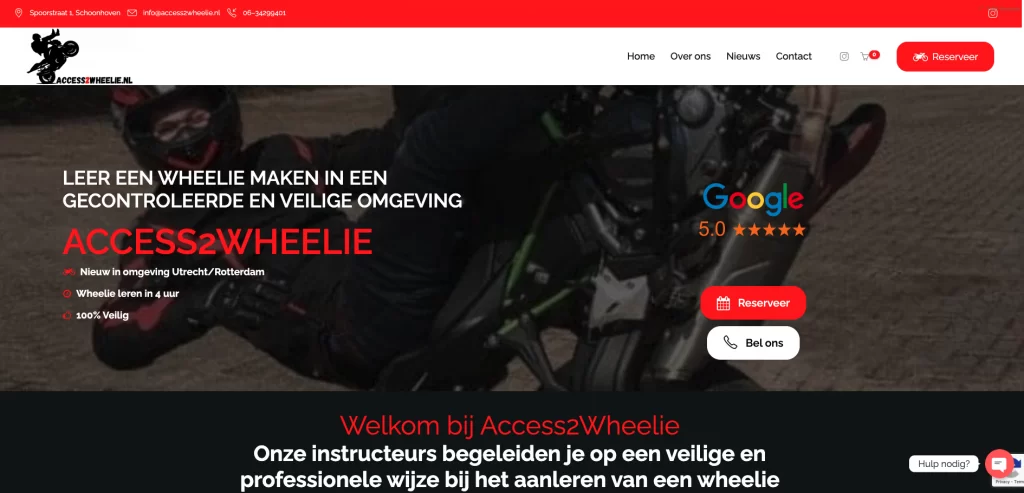Click the Hulp nodig? label
This screenshot has height=493, width=1024.
(x=944, y=464)
